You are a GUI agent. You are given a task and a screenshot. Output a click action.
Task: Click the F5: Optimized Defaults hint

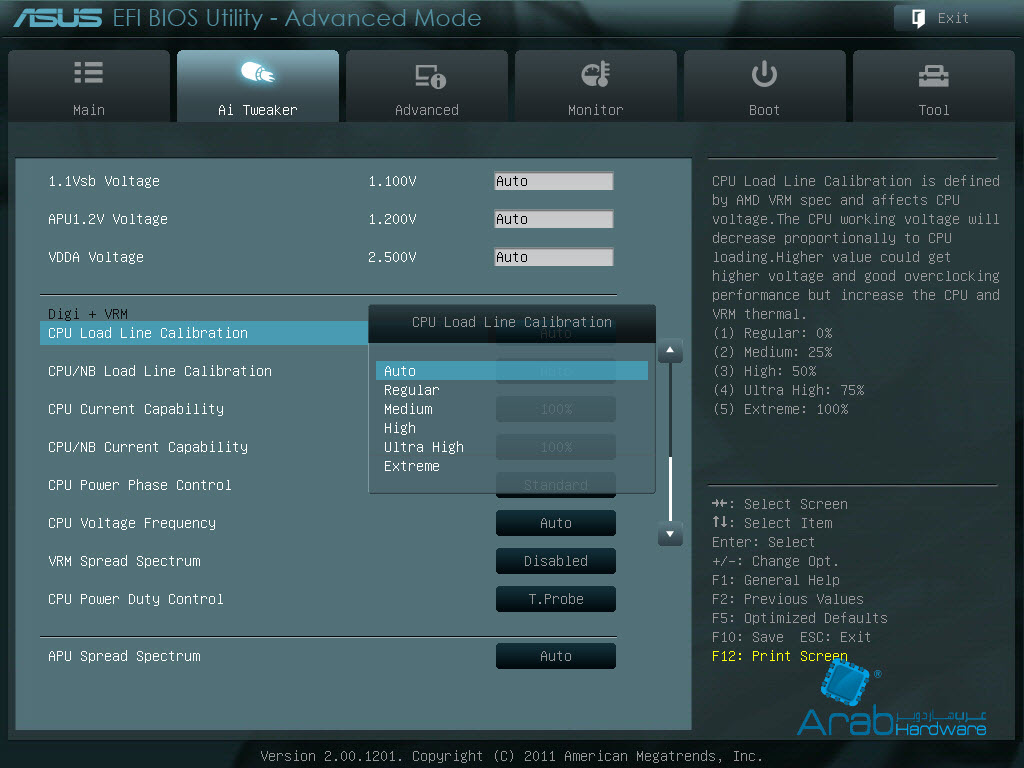800,618
